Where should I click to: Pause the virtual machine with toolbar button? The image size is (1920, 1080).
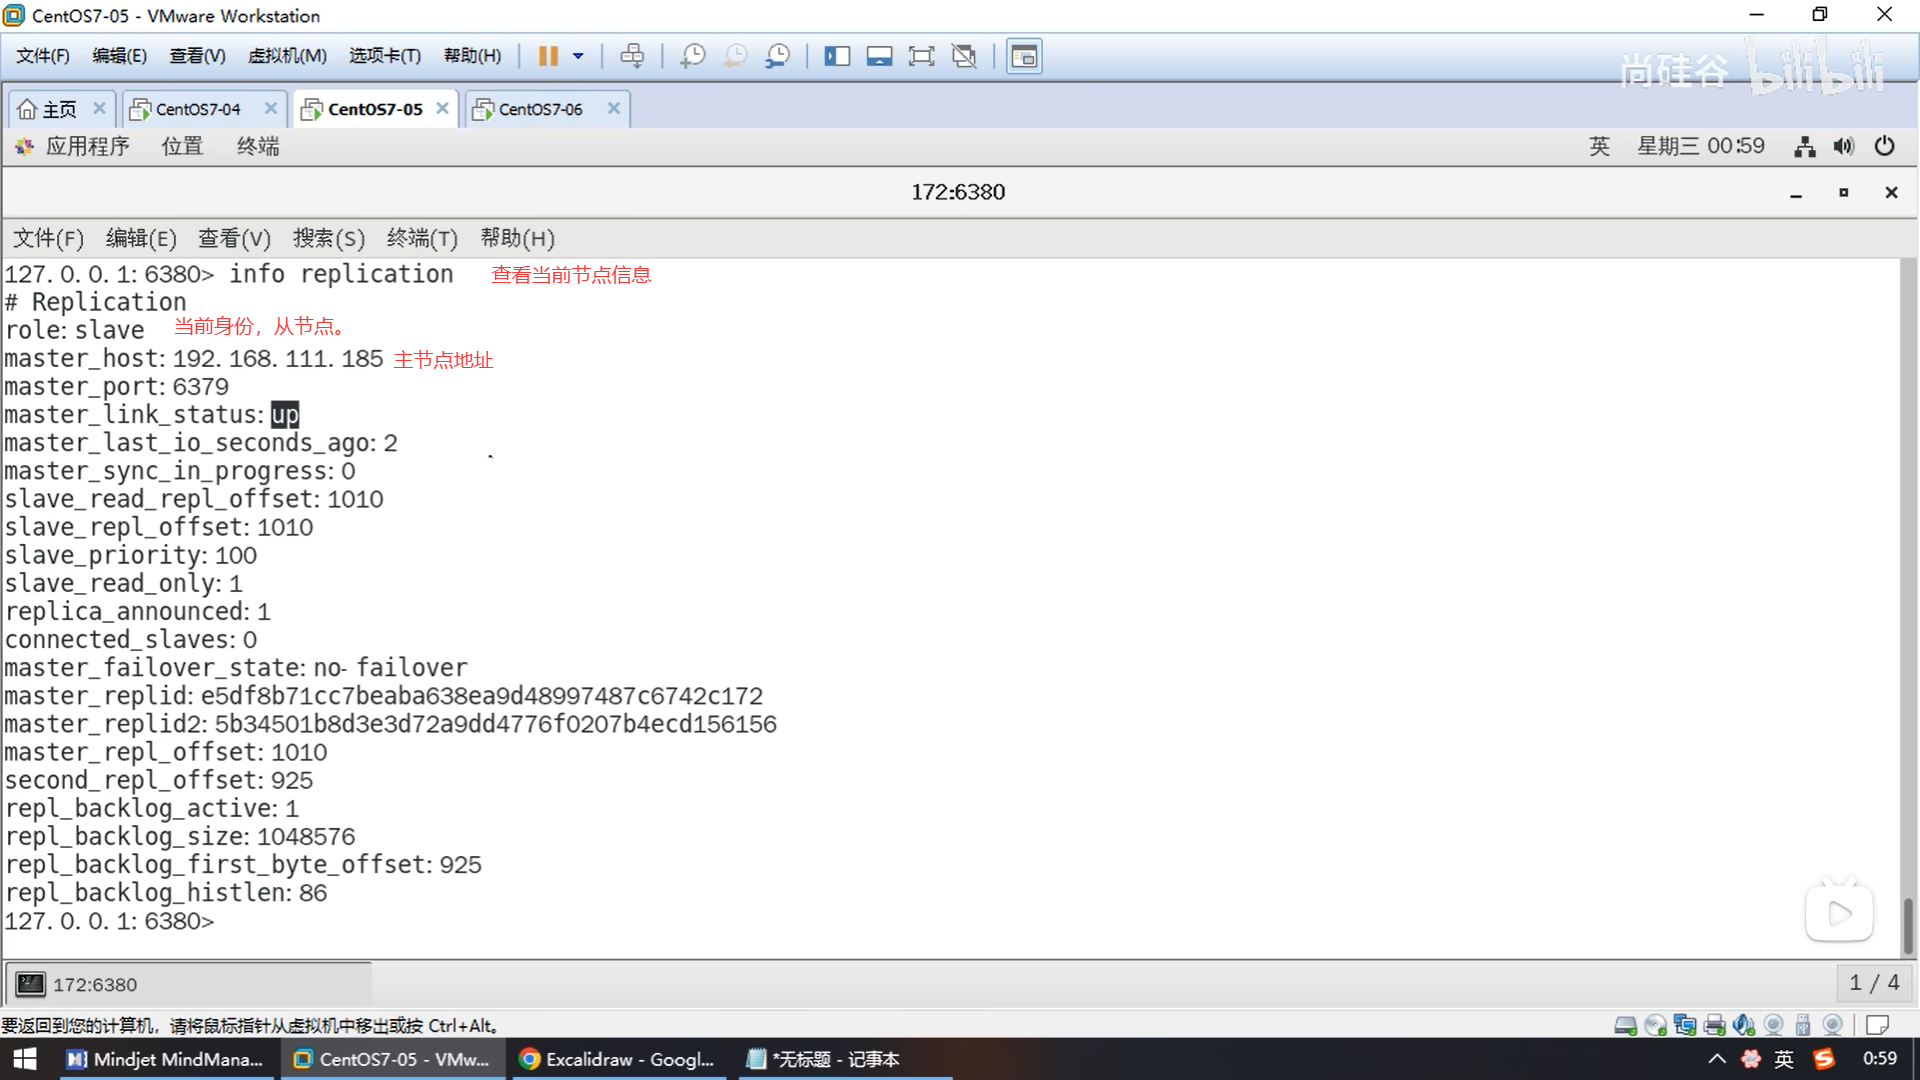point(547,56)
